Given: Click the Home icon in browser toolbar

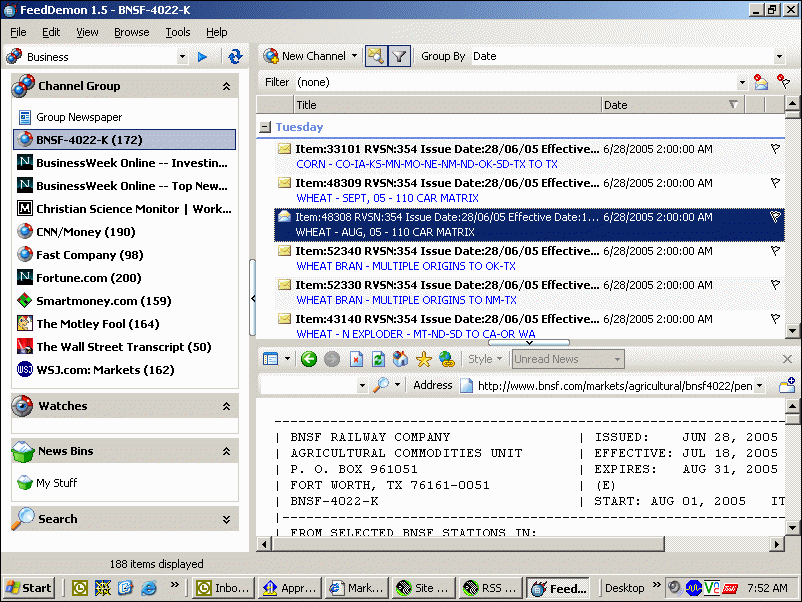Looking at the screenshot, I should coord(400,359).
